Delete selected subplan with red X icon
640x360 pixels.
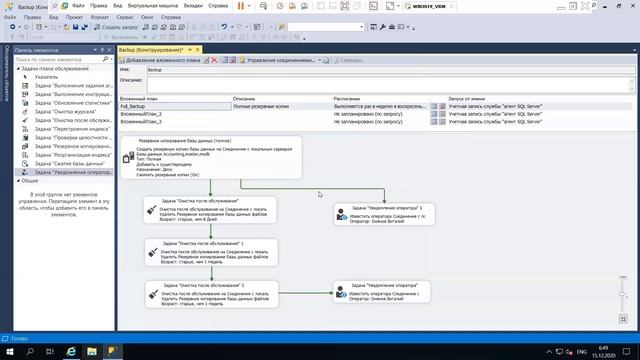click(x=214, y=60)
